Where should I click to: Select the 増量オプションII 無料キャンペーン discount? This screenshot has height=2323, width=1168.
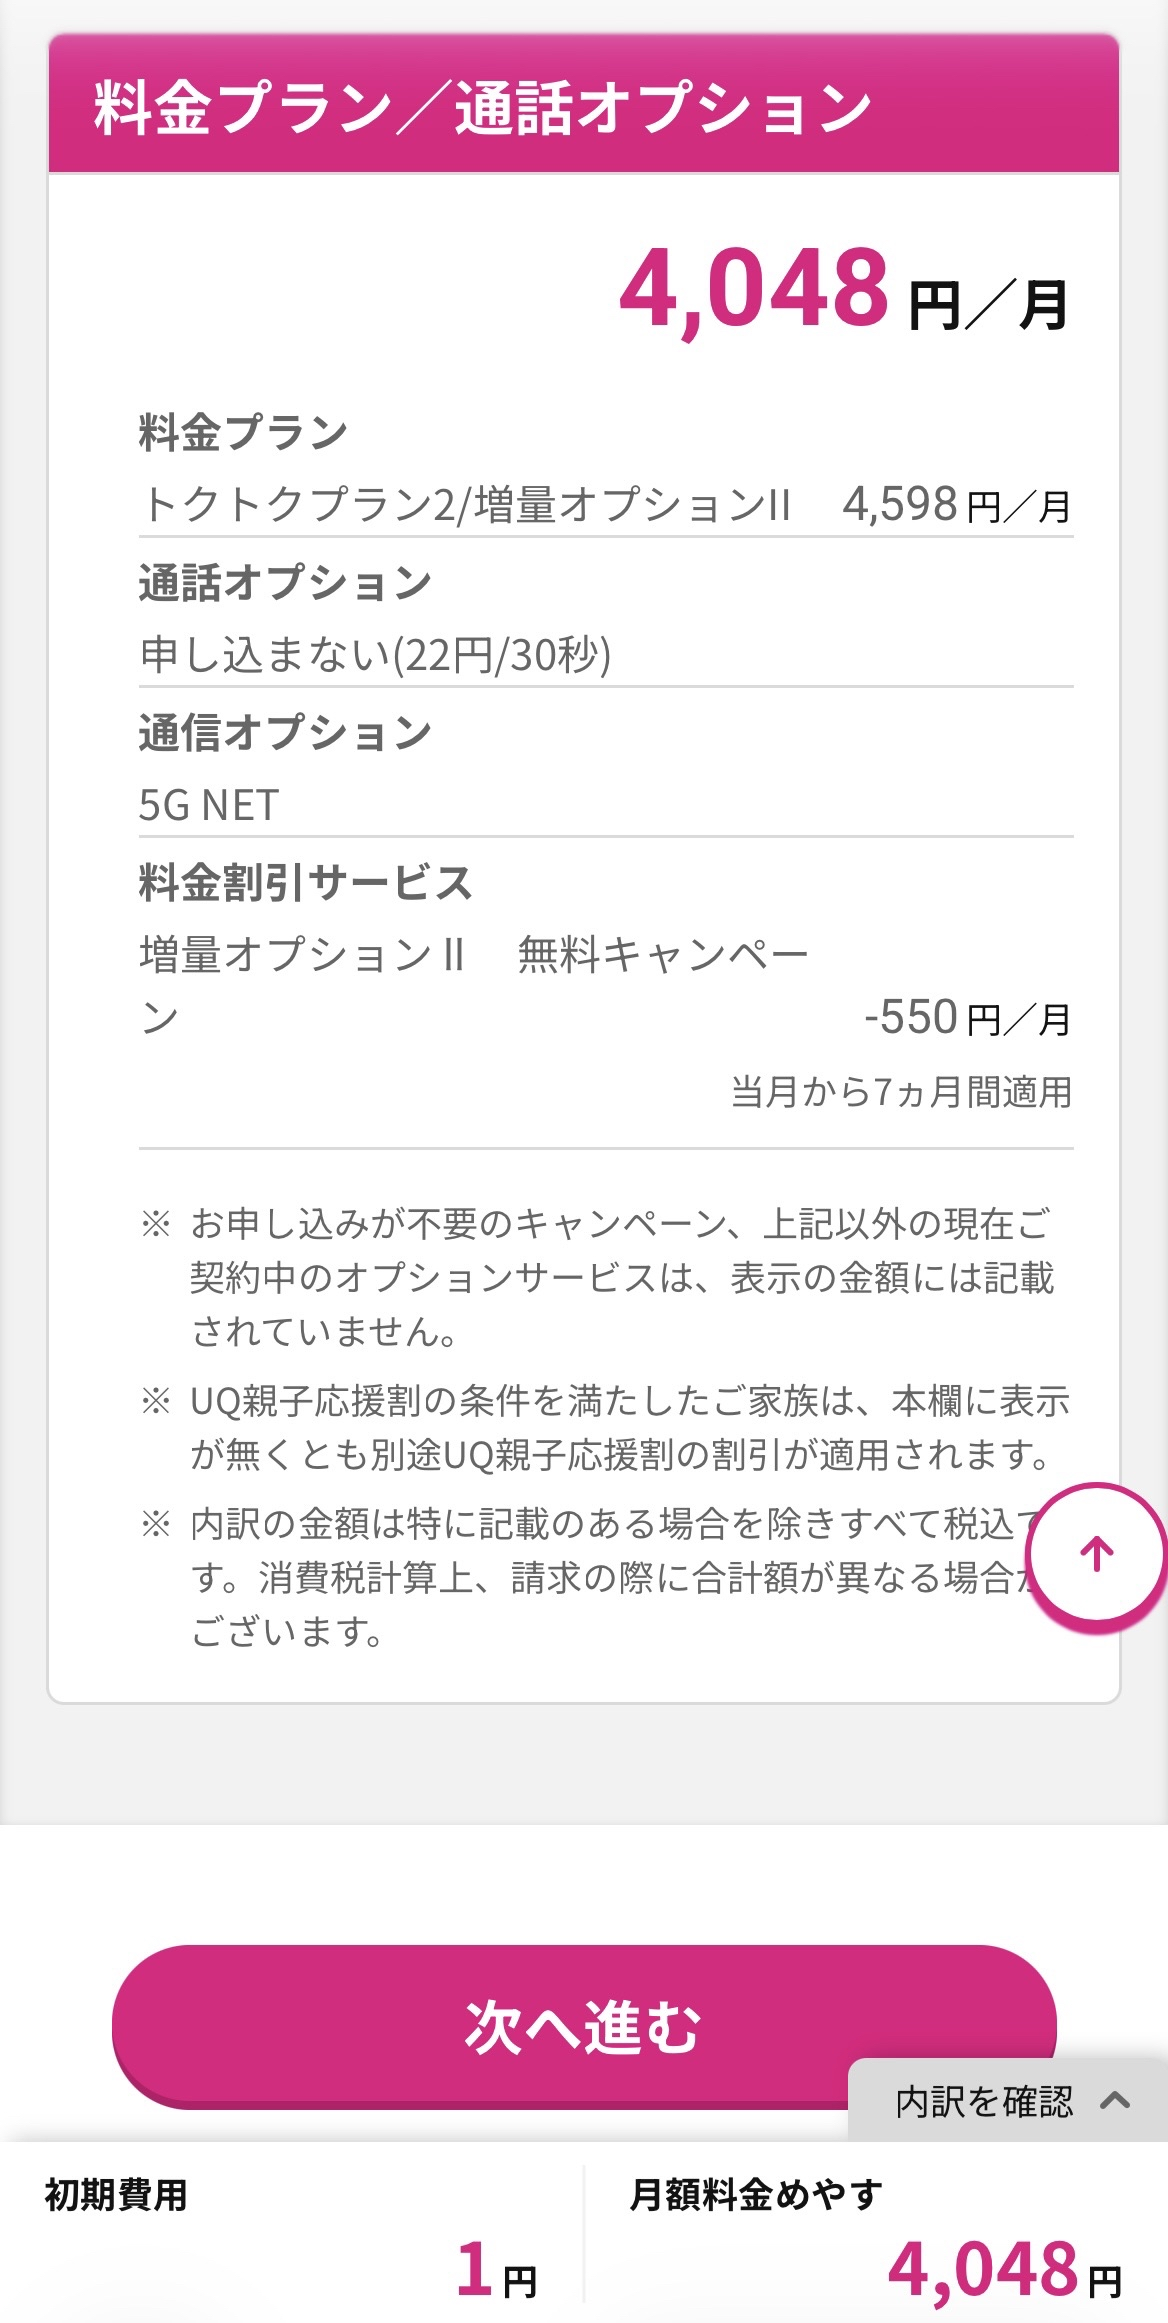point(473,985)
